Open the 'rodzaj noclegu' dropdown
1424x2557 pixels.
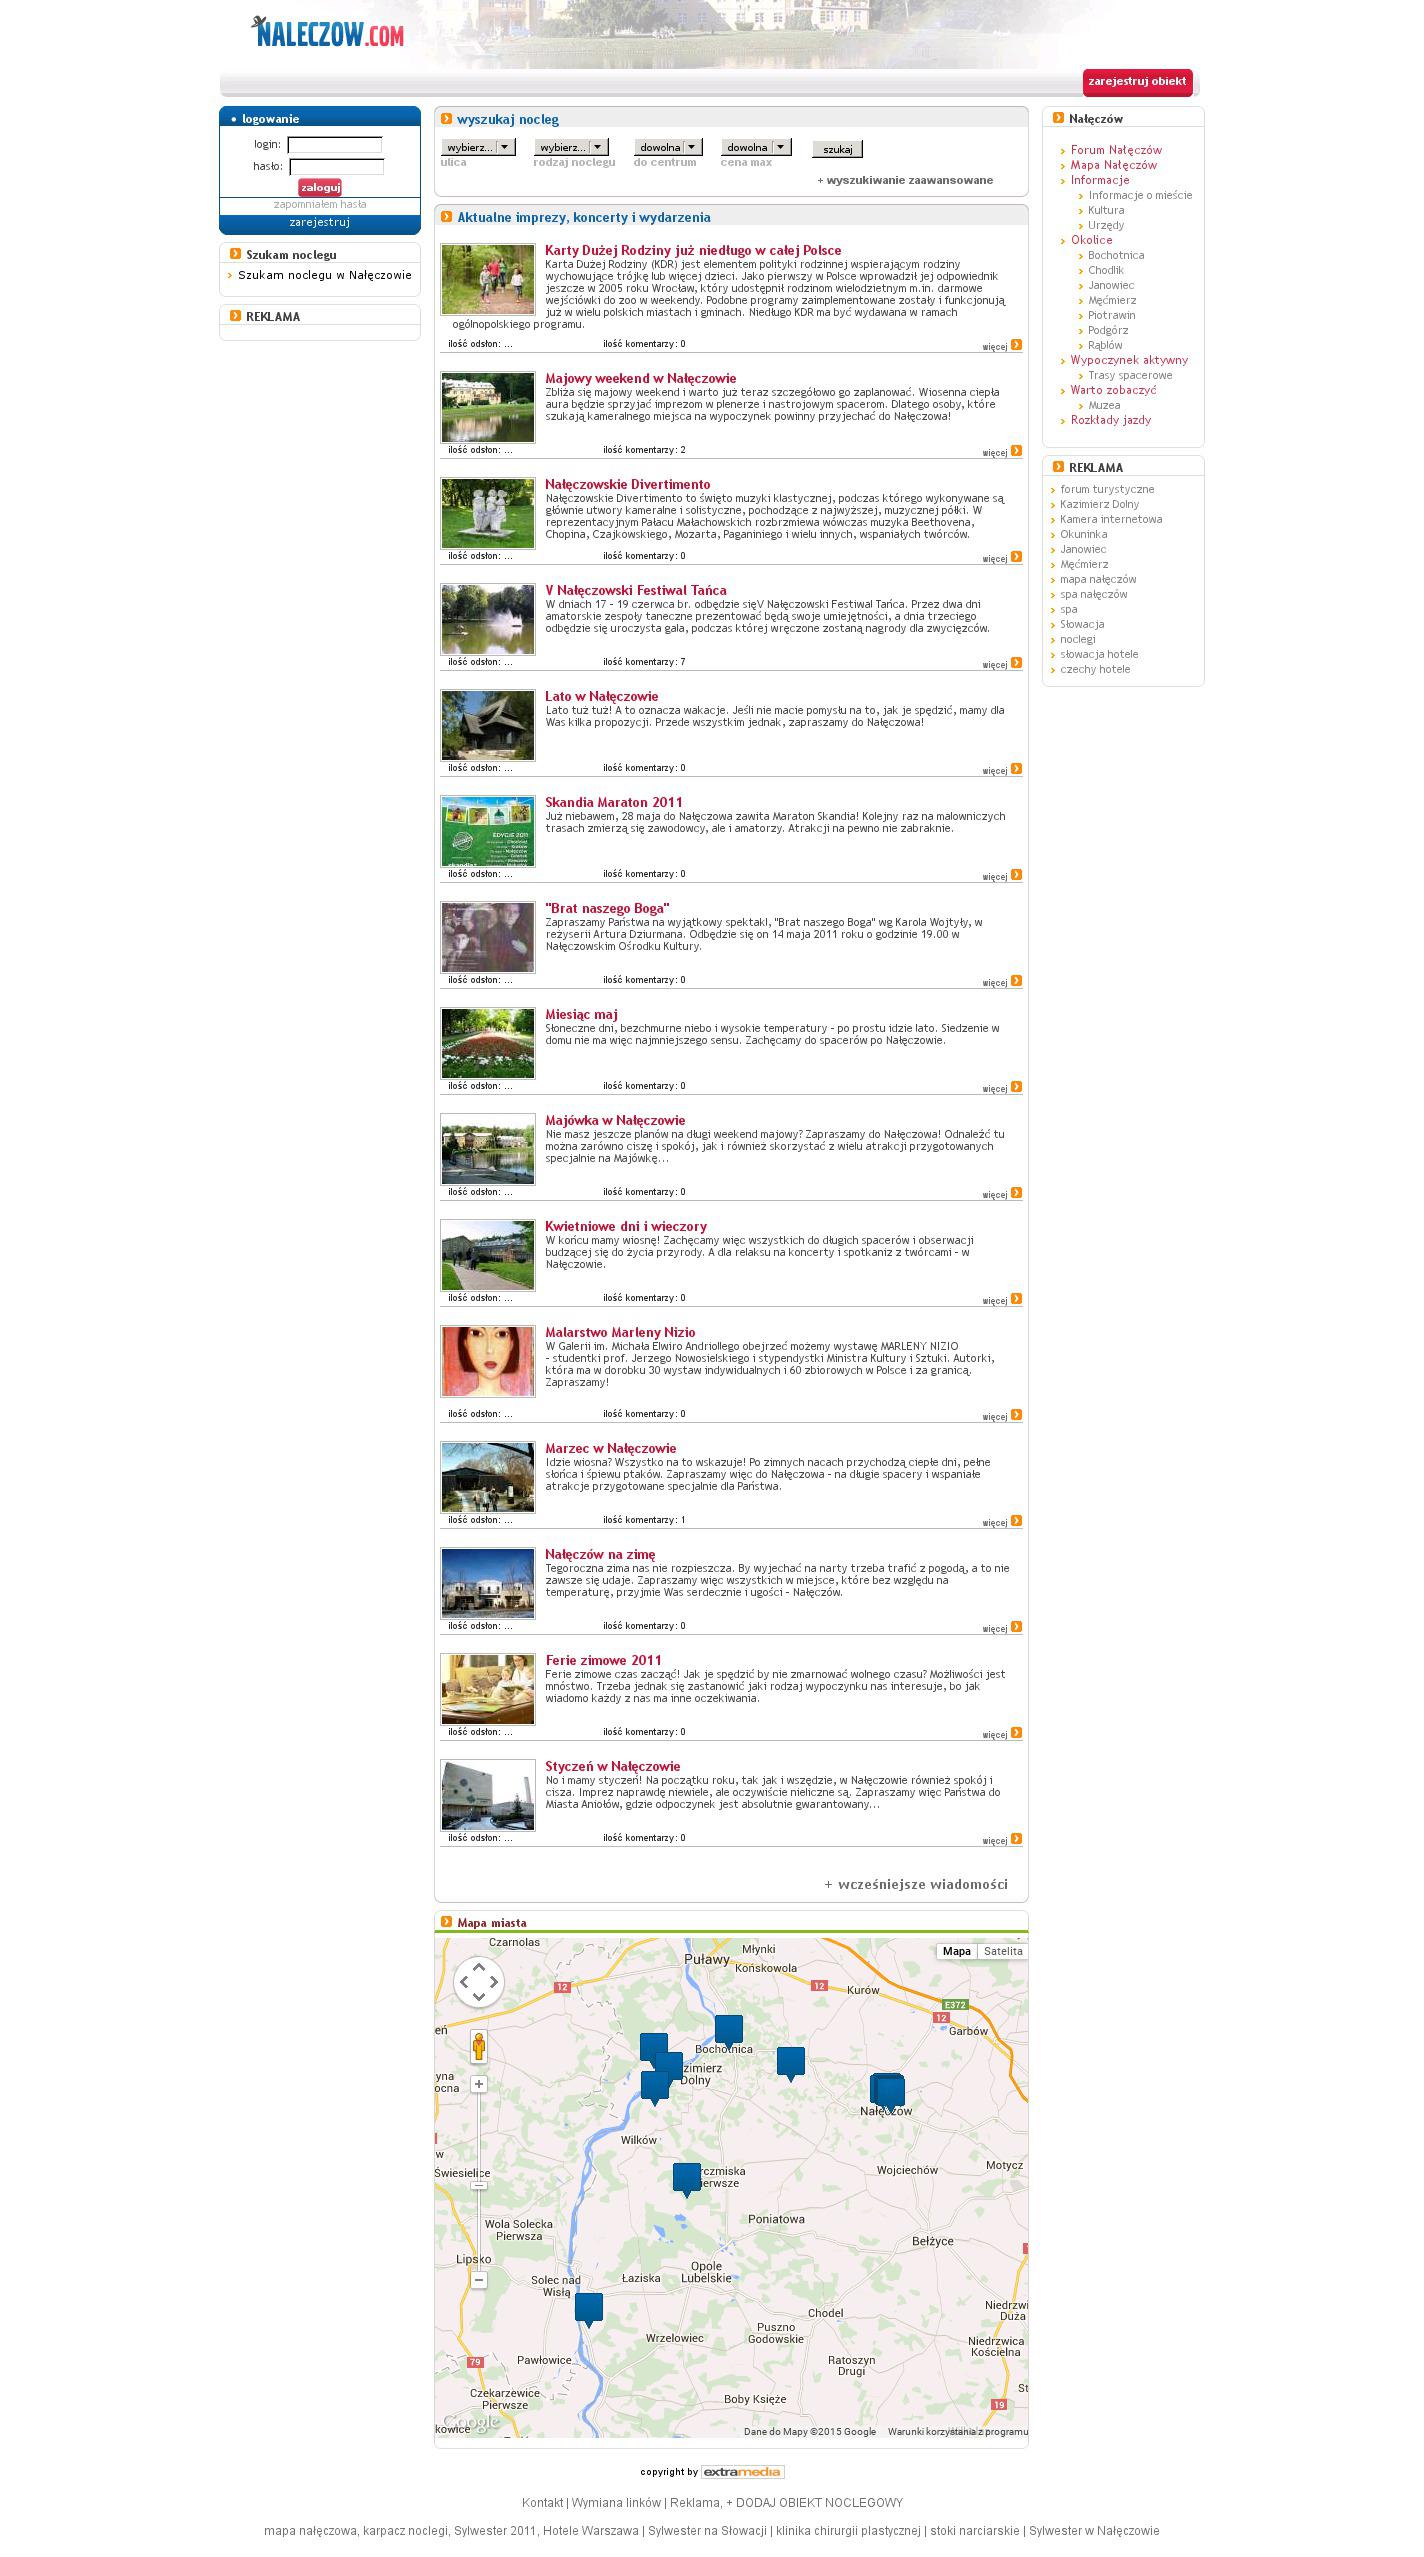click(571, 148)
